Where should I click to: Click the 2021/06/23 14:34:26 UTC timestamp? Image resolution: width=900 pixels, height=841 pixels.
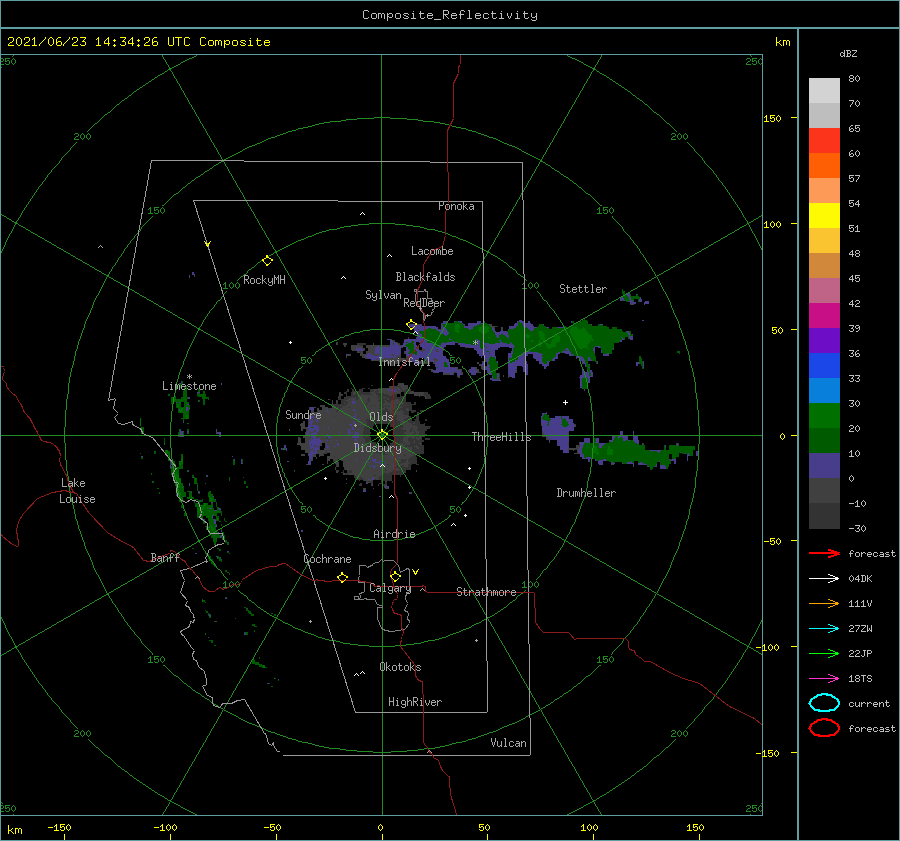(x=138, y=42)
